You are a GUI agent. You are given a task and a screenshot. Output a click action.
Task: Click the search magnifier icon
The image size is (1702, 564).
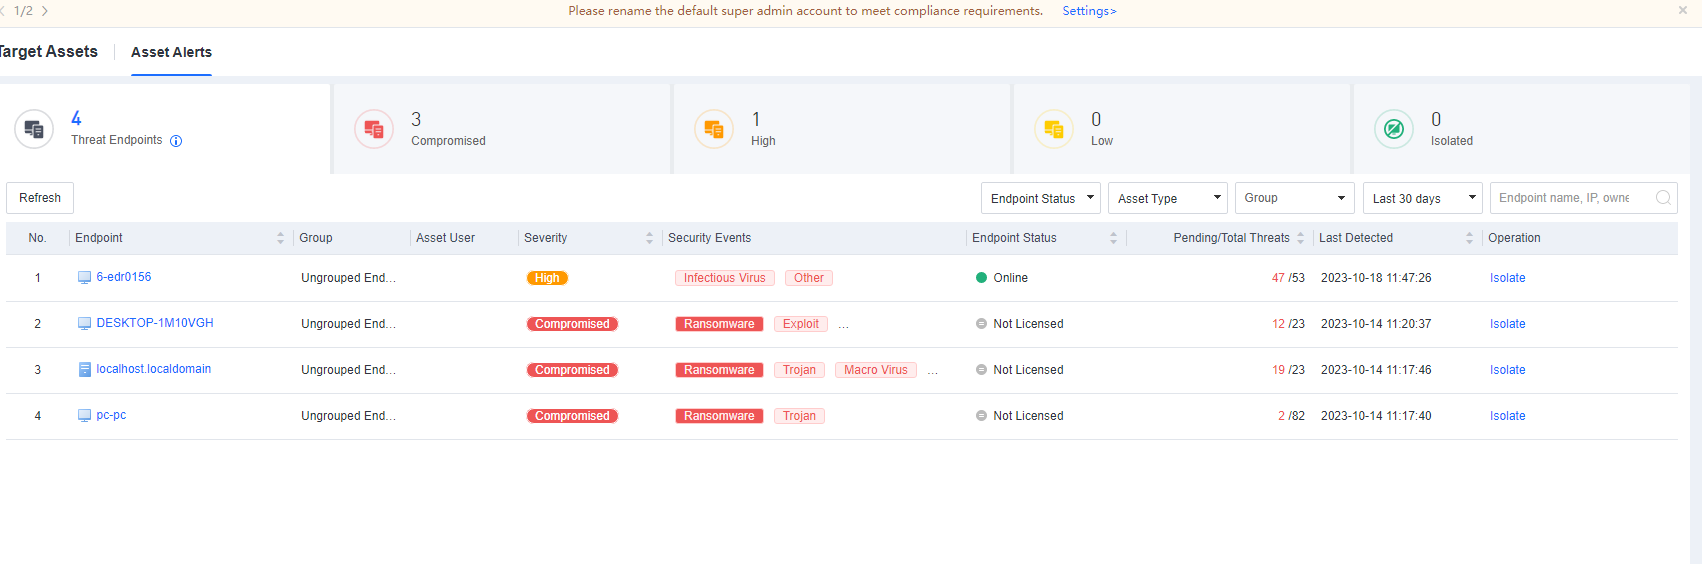click(1663, 198)
